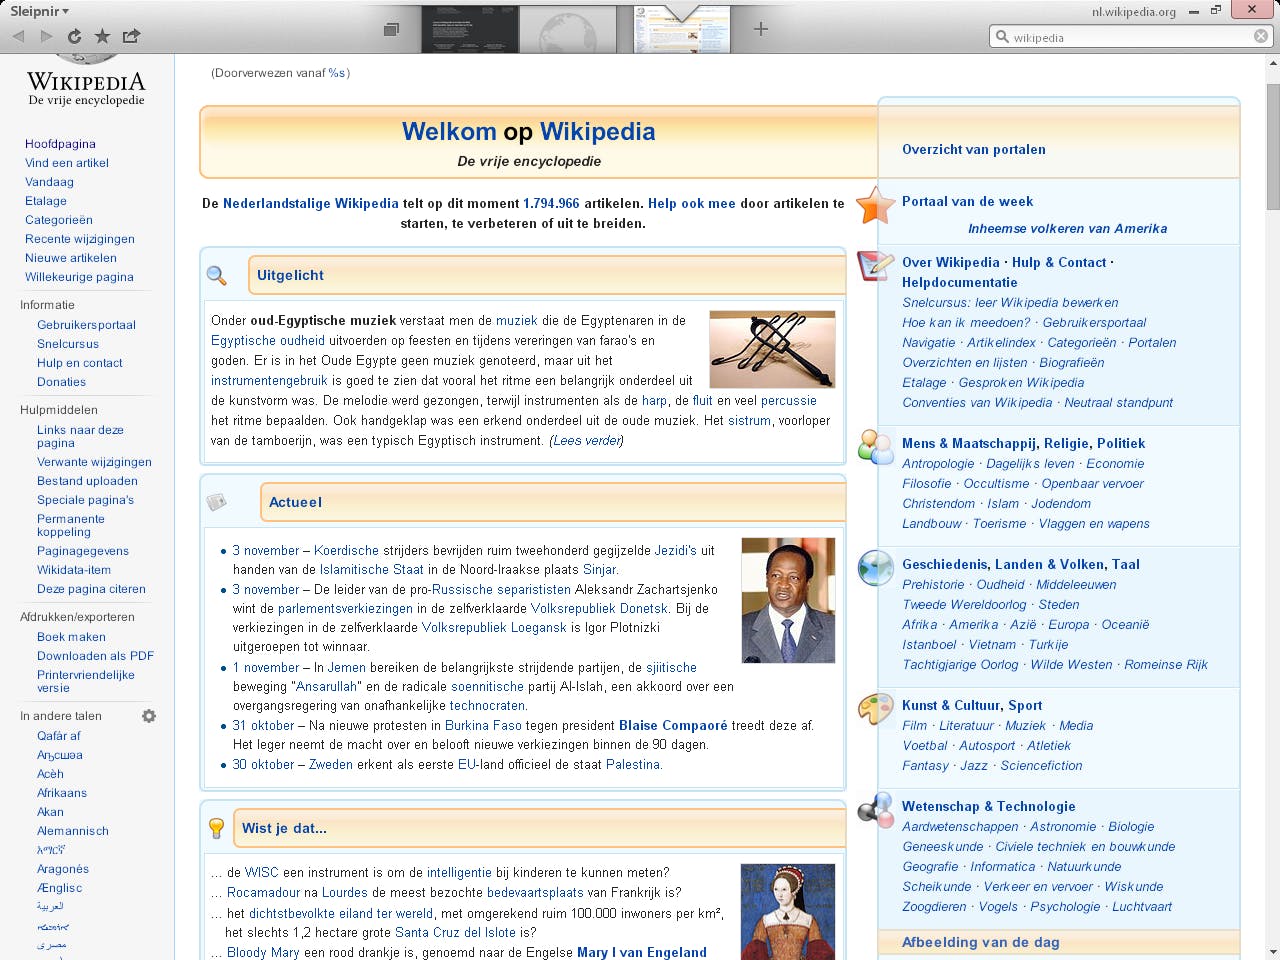The width and height of the screenshot is (1280, 960).
Task: Click the orange star Portaal van de week icon
Action: pyautogui.click(x=875, y=205)
